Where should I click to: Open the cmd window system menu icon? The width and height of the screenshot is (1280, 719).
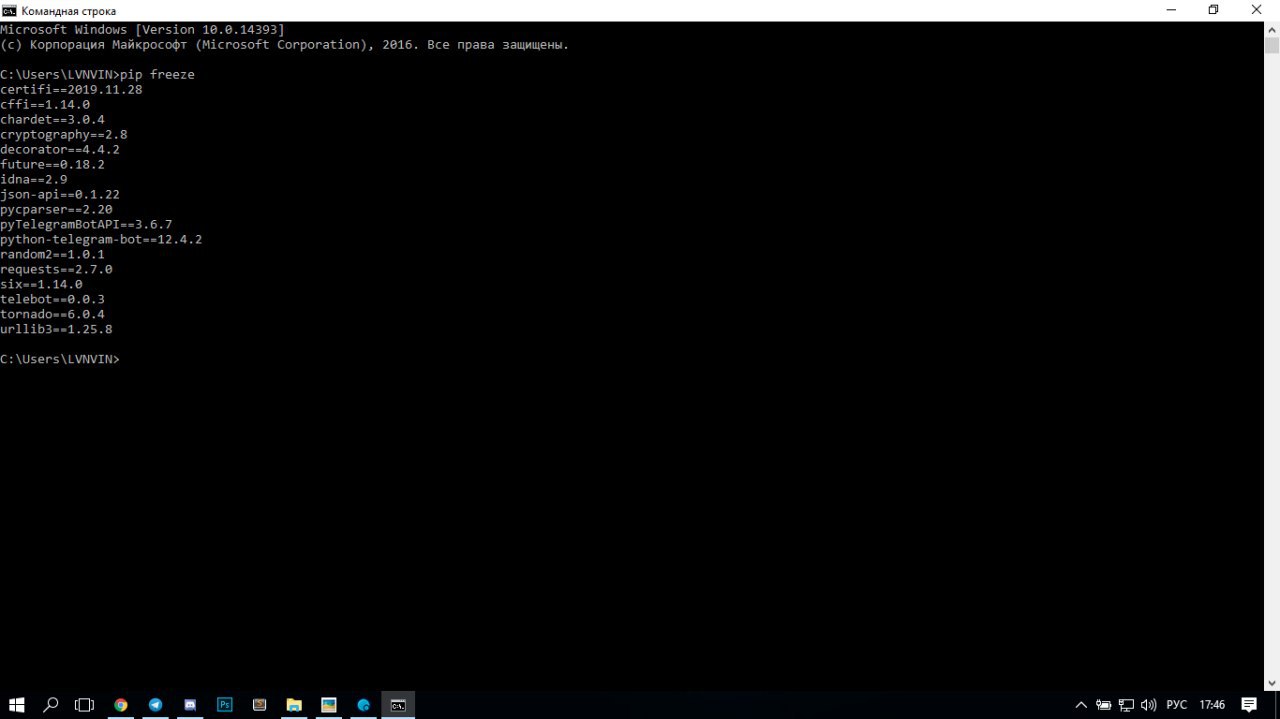coord(9,10)
